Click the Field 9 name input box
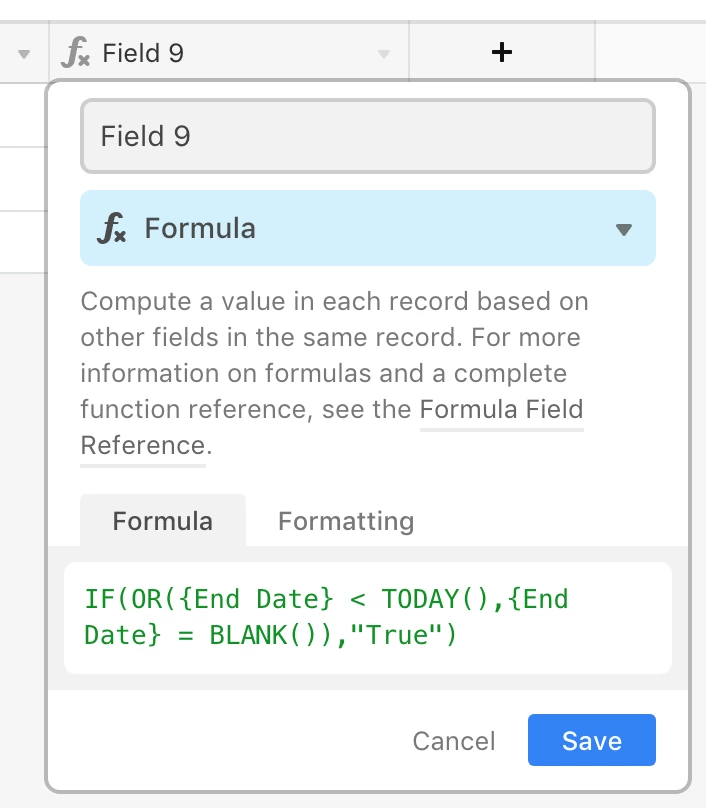Viewport: 706px width, 808px height. [368, 136]
